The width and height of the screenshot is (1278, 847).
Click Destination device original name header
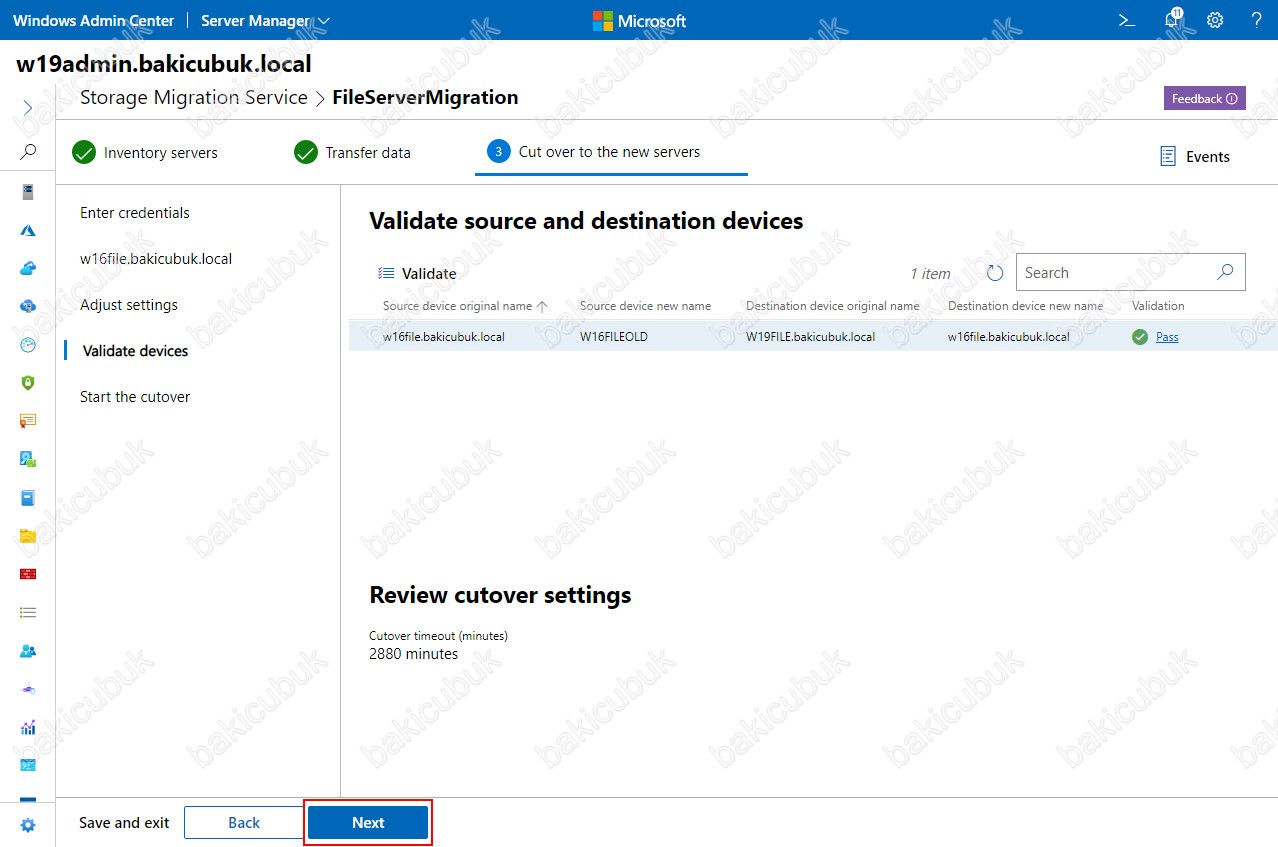click(x=832, y=306)
